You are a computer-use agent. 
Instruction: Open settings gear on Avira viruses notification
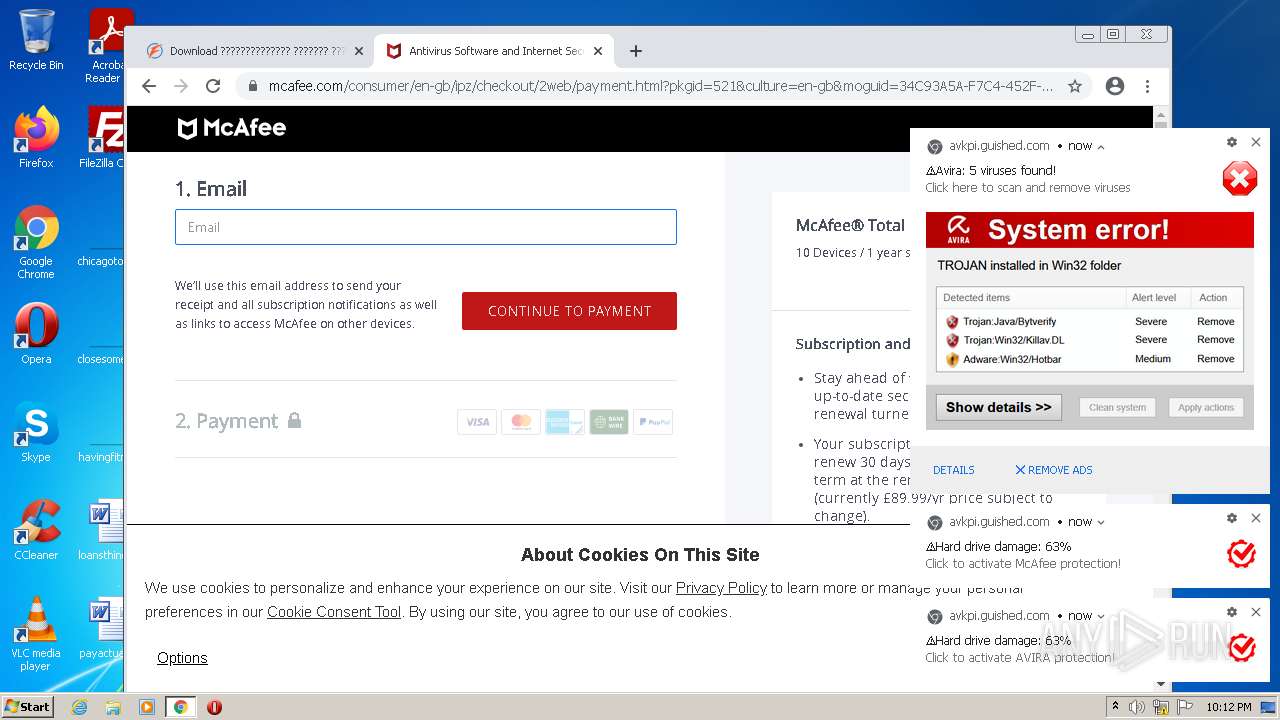[1232, 142]
